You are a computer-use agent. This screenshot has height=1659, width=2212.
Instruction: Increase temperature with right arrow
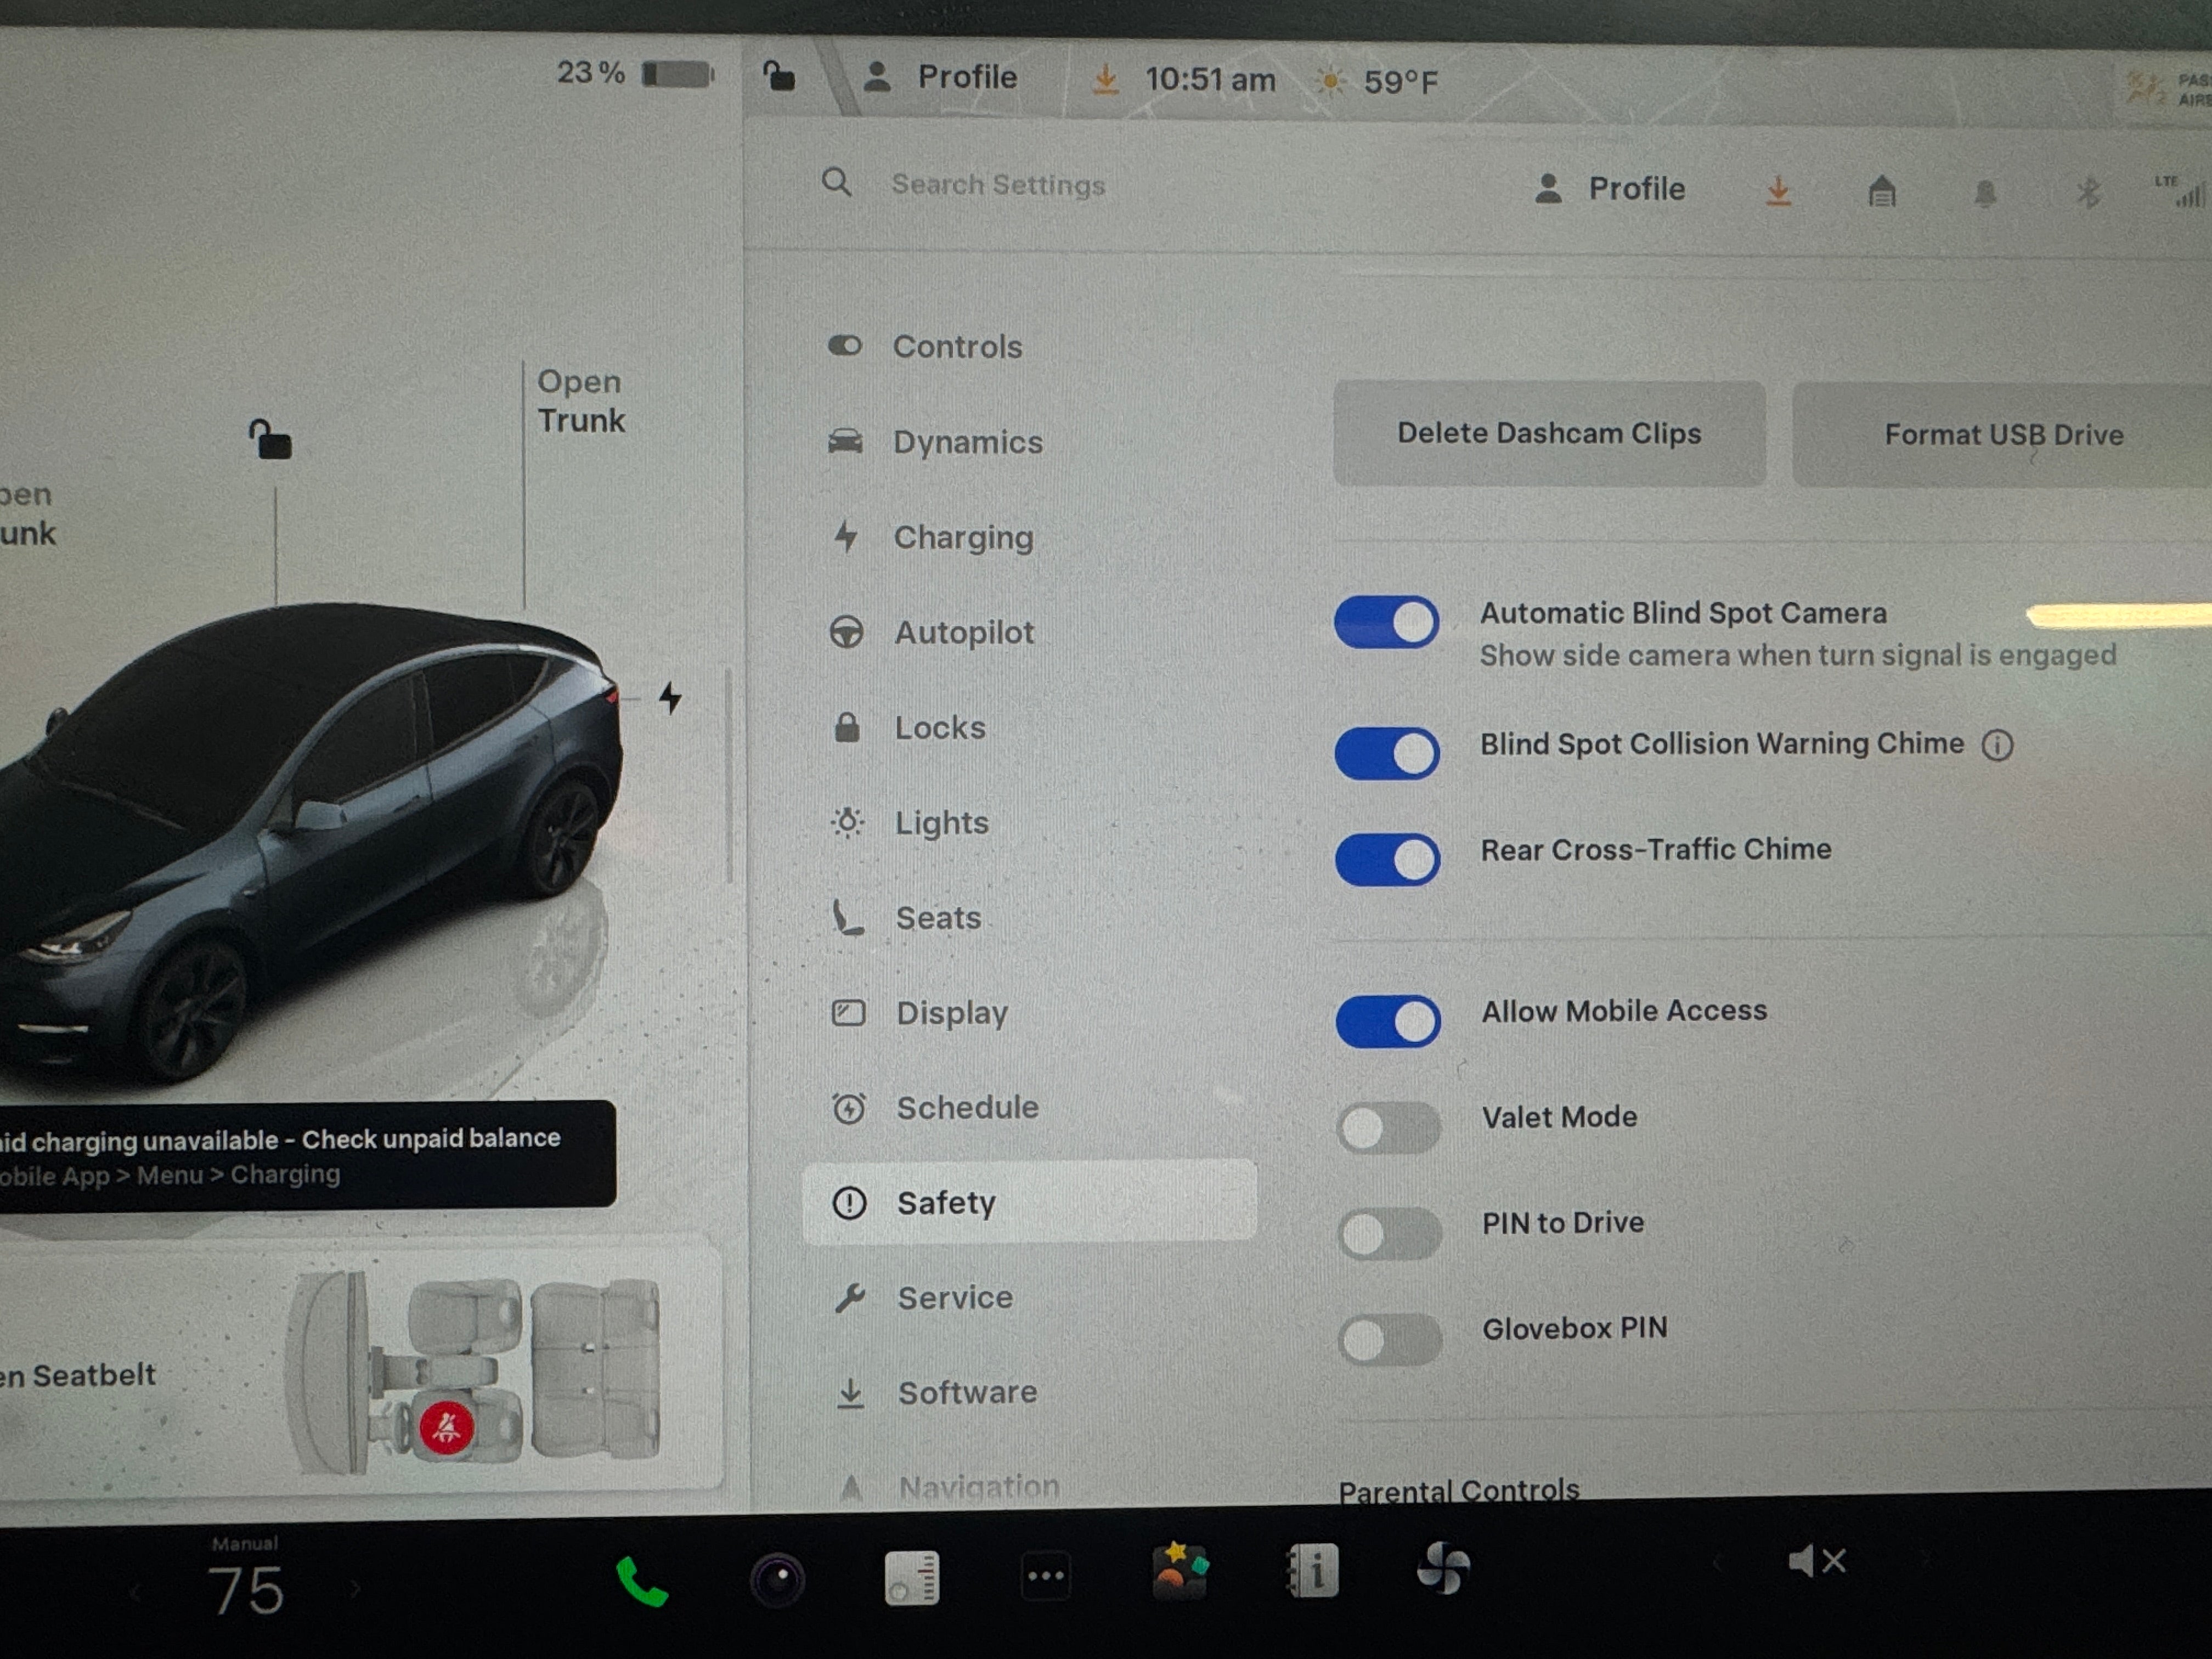coord(355,1588)
